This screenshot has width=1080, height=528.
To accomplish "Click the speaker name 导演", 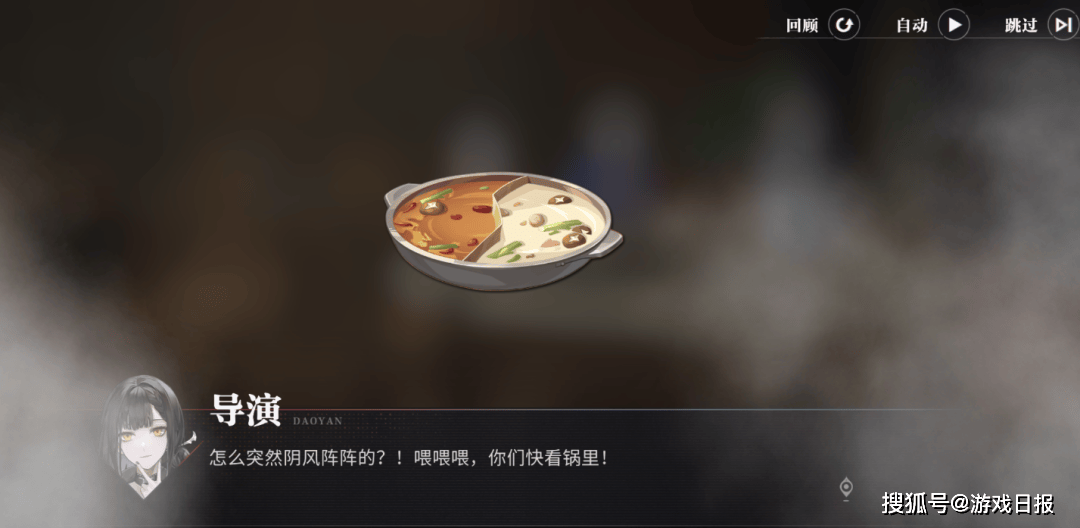I will tap(246, 410).
